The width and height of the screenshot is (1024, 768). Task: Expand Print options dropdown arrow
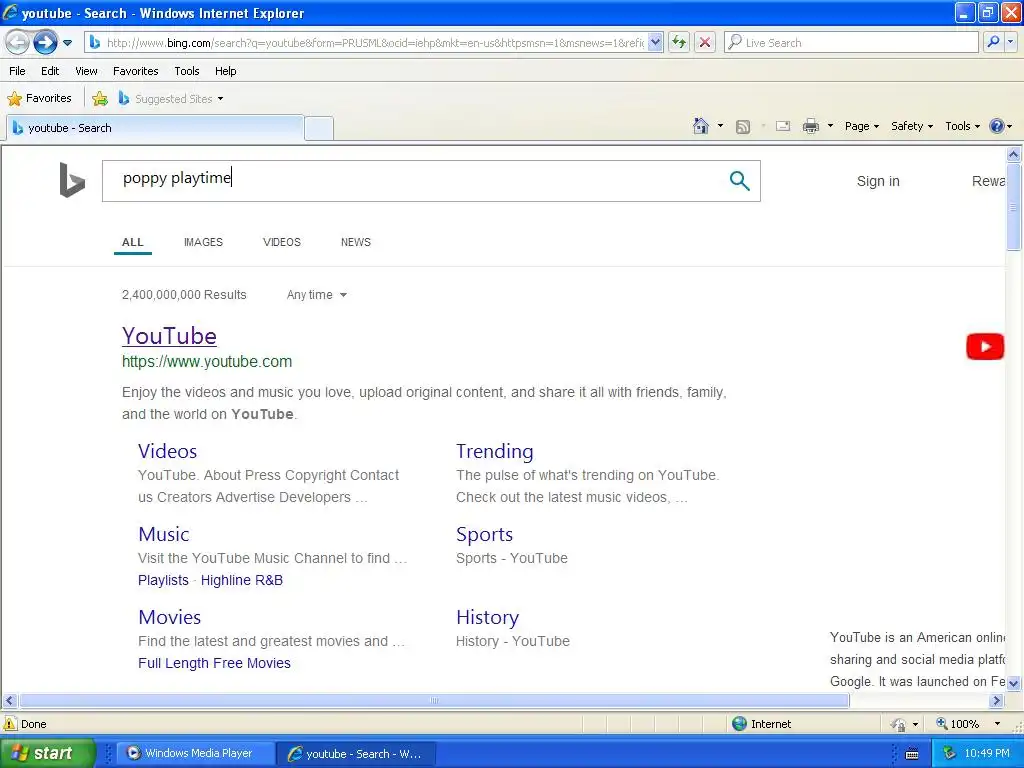[x=830, y=126]
